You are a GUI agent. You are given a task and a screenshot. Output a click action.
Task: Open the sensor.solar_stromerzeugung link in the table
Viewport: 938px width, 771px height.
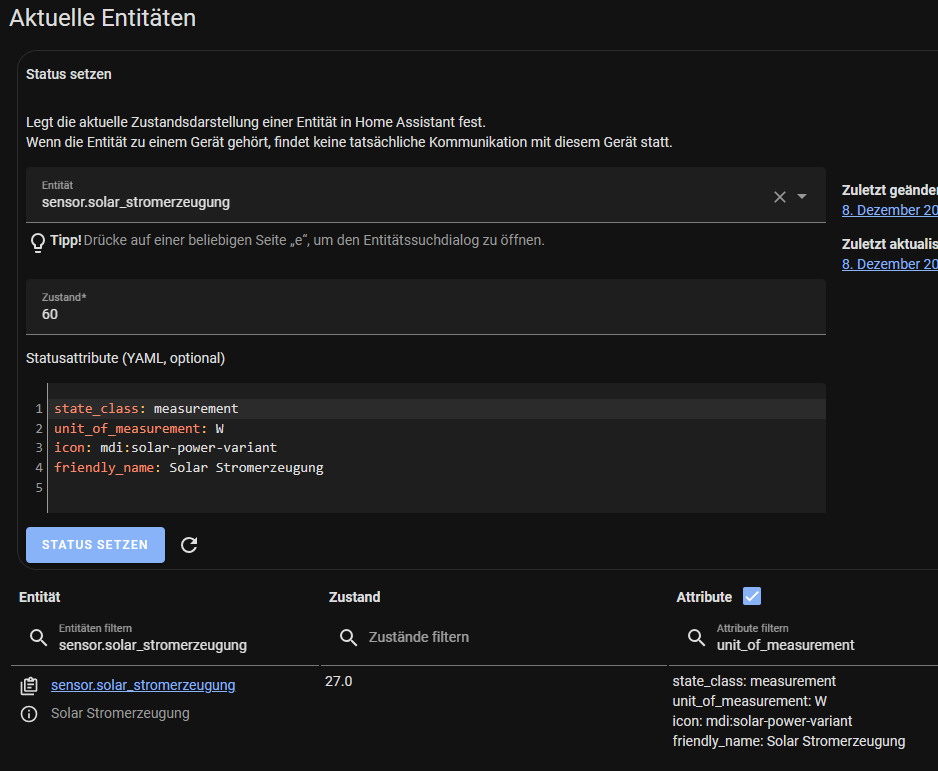pos(143,685)
